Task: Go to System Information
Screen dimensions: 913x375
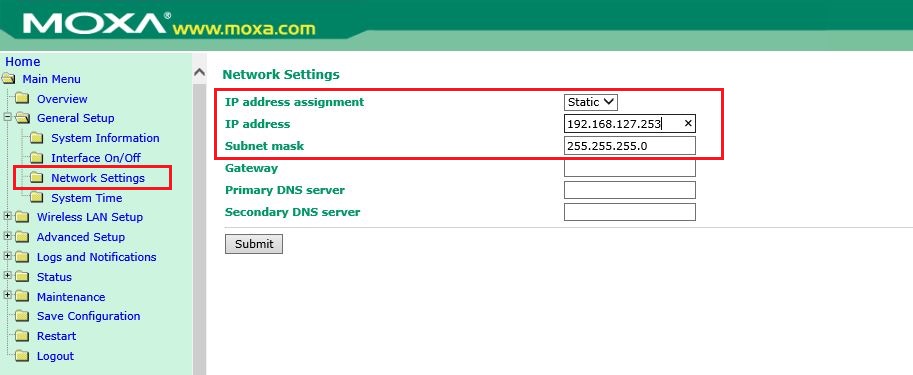Action: click(x=105, y=139)
